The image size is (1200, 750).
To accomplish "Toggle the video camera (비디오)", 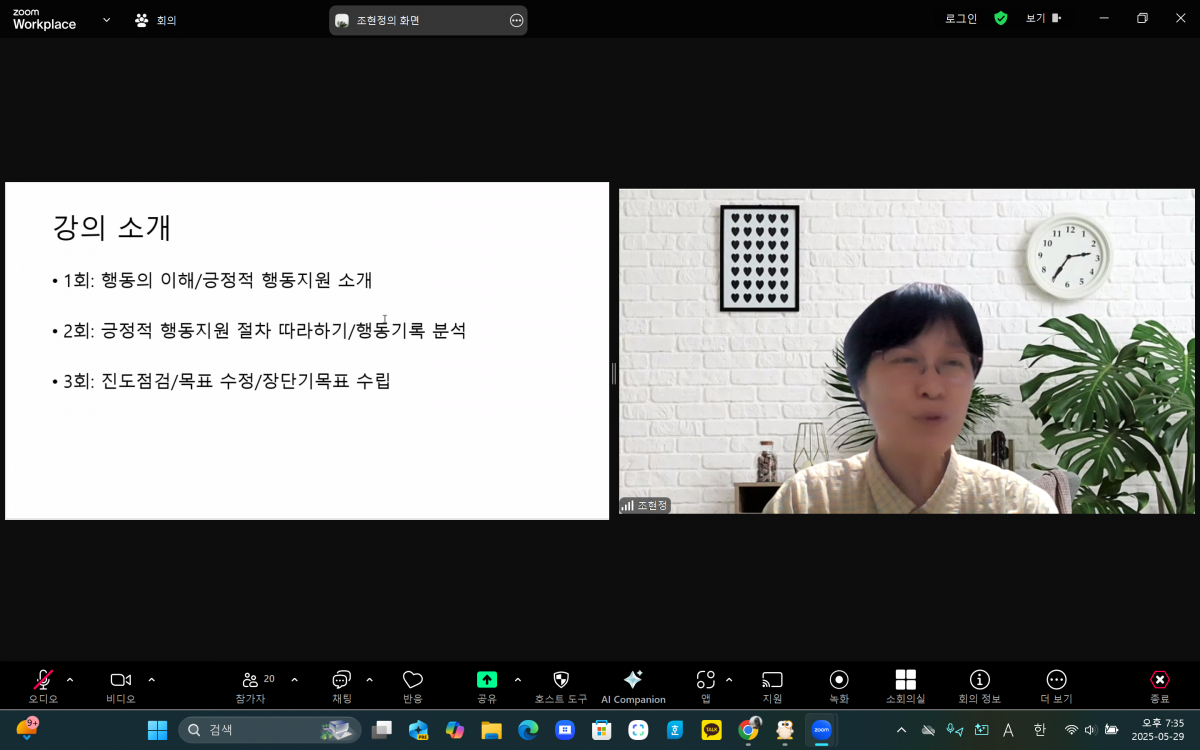I will (120, 681).
